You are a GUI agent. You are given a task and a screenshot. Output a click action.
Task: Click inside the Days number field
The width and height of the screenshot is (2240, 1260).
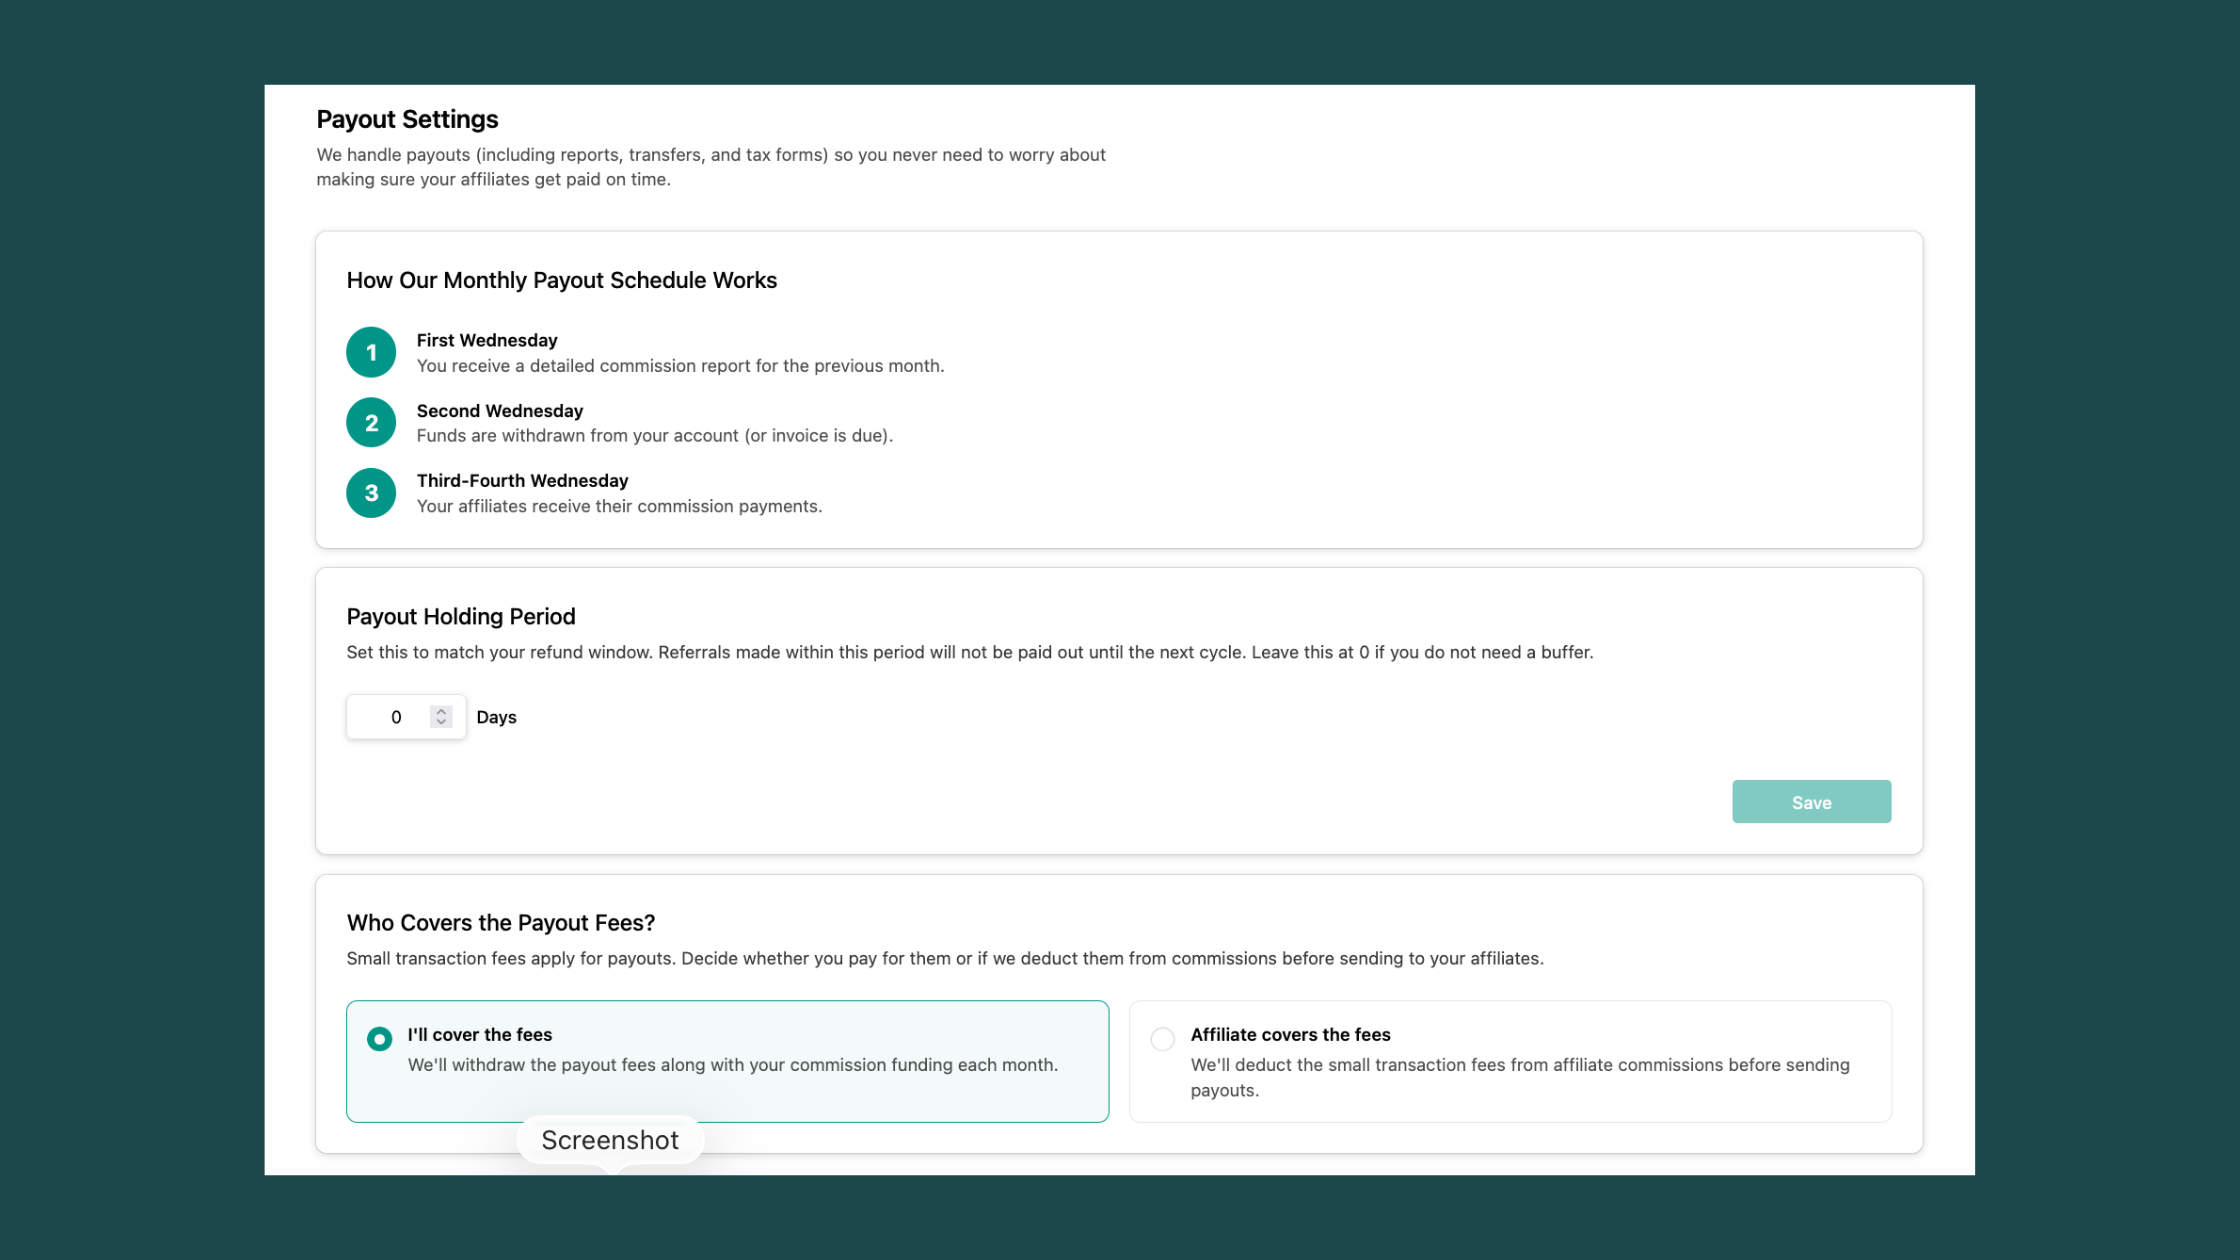coord(396,717)
